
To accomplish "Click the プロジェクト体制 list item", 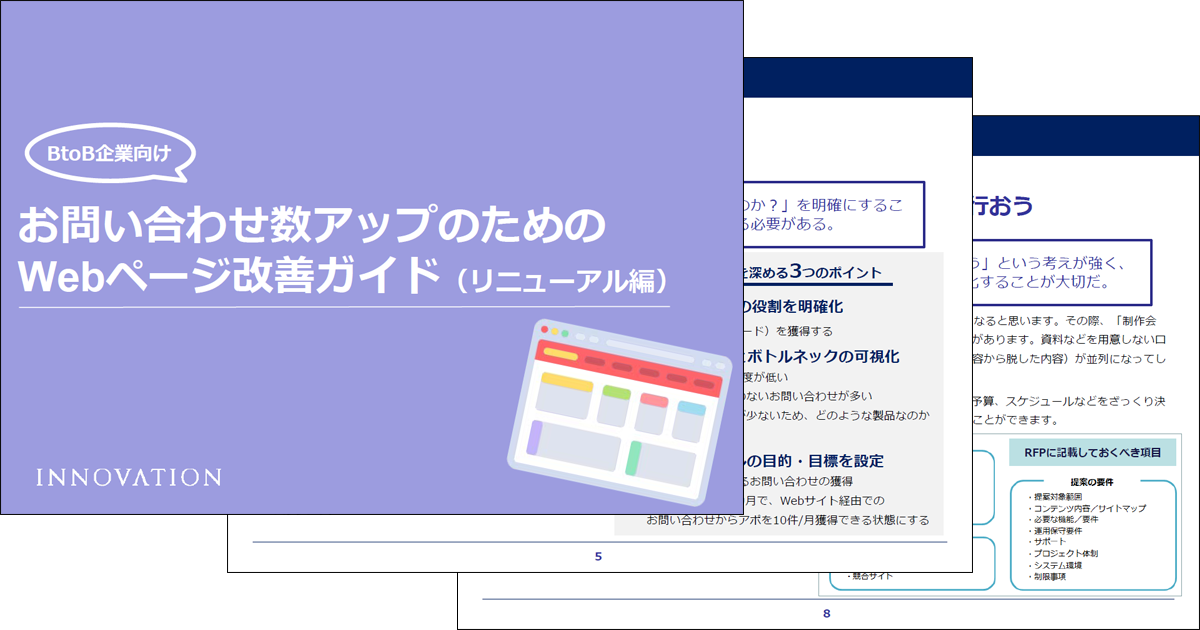I will click(1069, 553).
